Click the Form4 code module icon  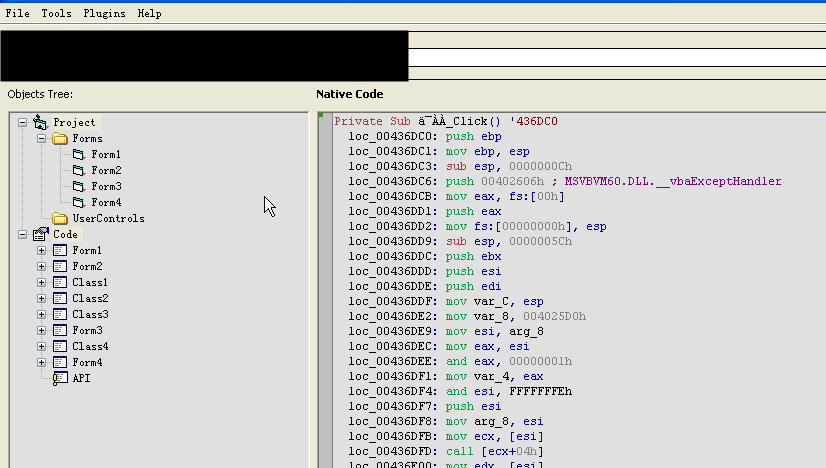click(x=60, y=362)
